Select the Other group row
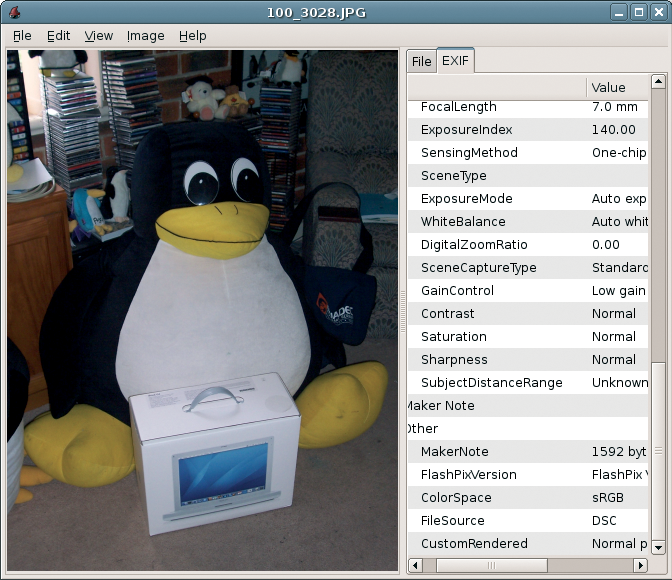This screenshot has width=672, height=580. pos(528,429)
